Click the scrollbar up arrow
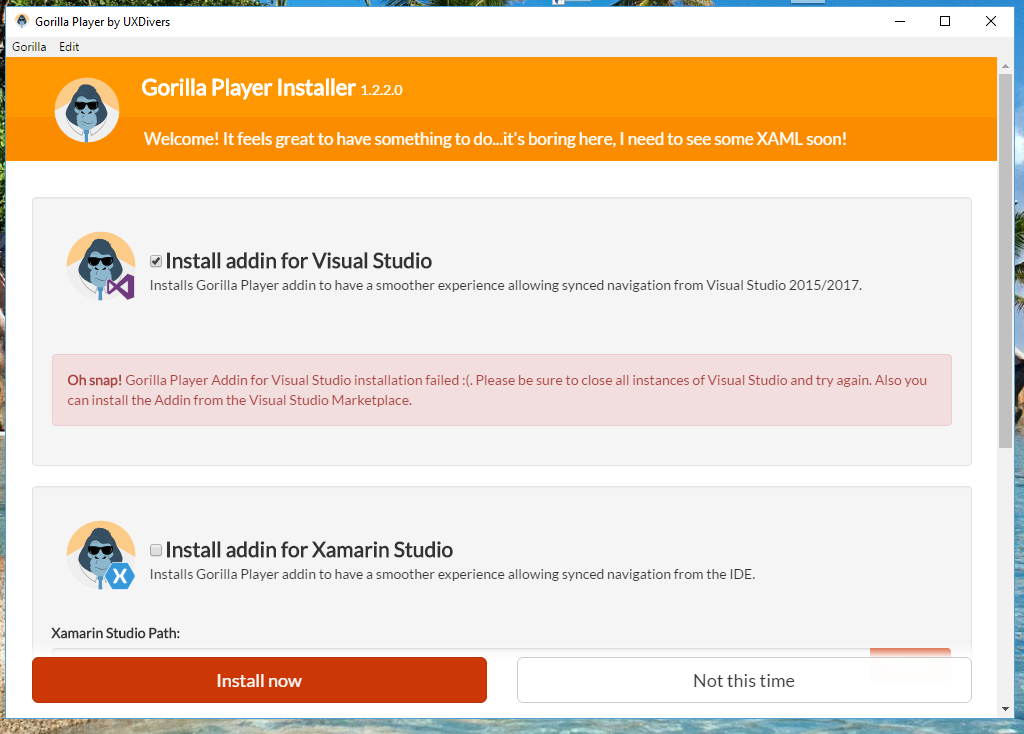The height and width of the screenshot is (734, 1024). (x=1005, y=66)
